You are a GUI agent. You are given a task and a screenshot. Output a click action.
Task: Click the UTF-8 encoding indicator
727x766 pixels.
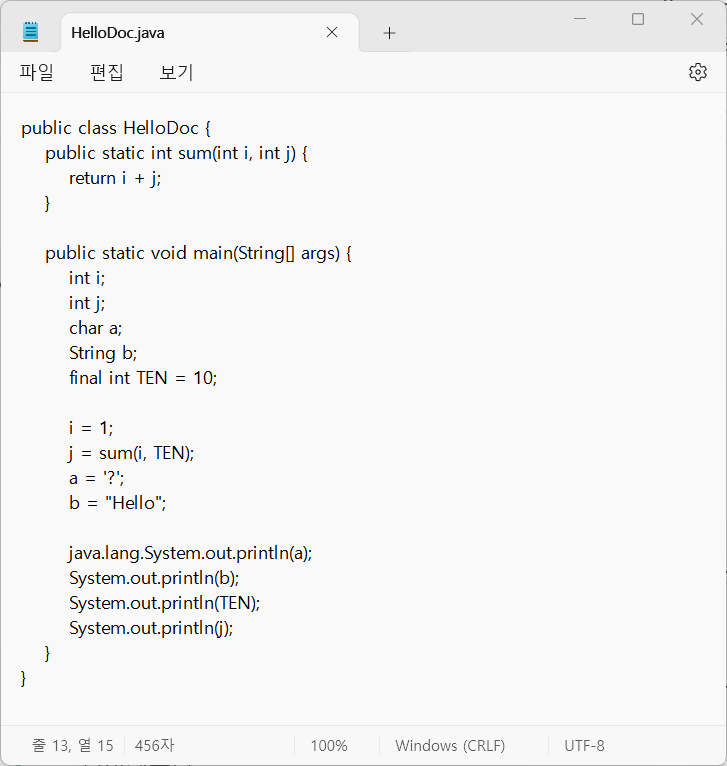[584, 745]
